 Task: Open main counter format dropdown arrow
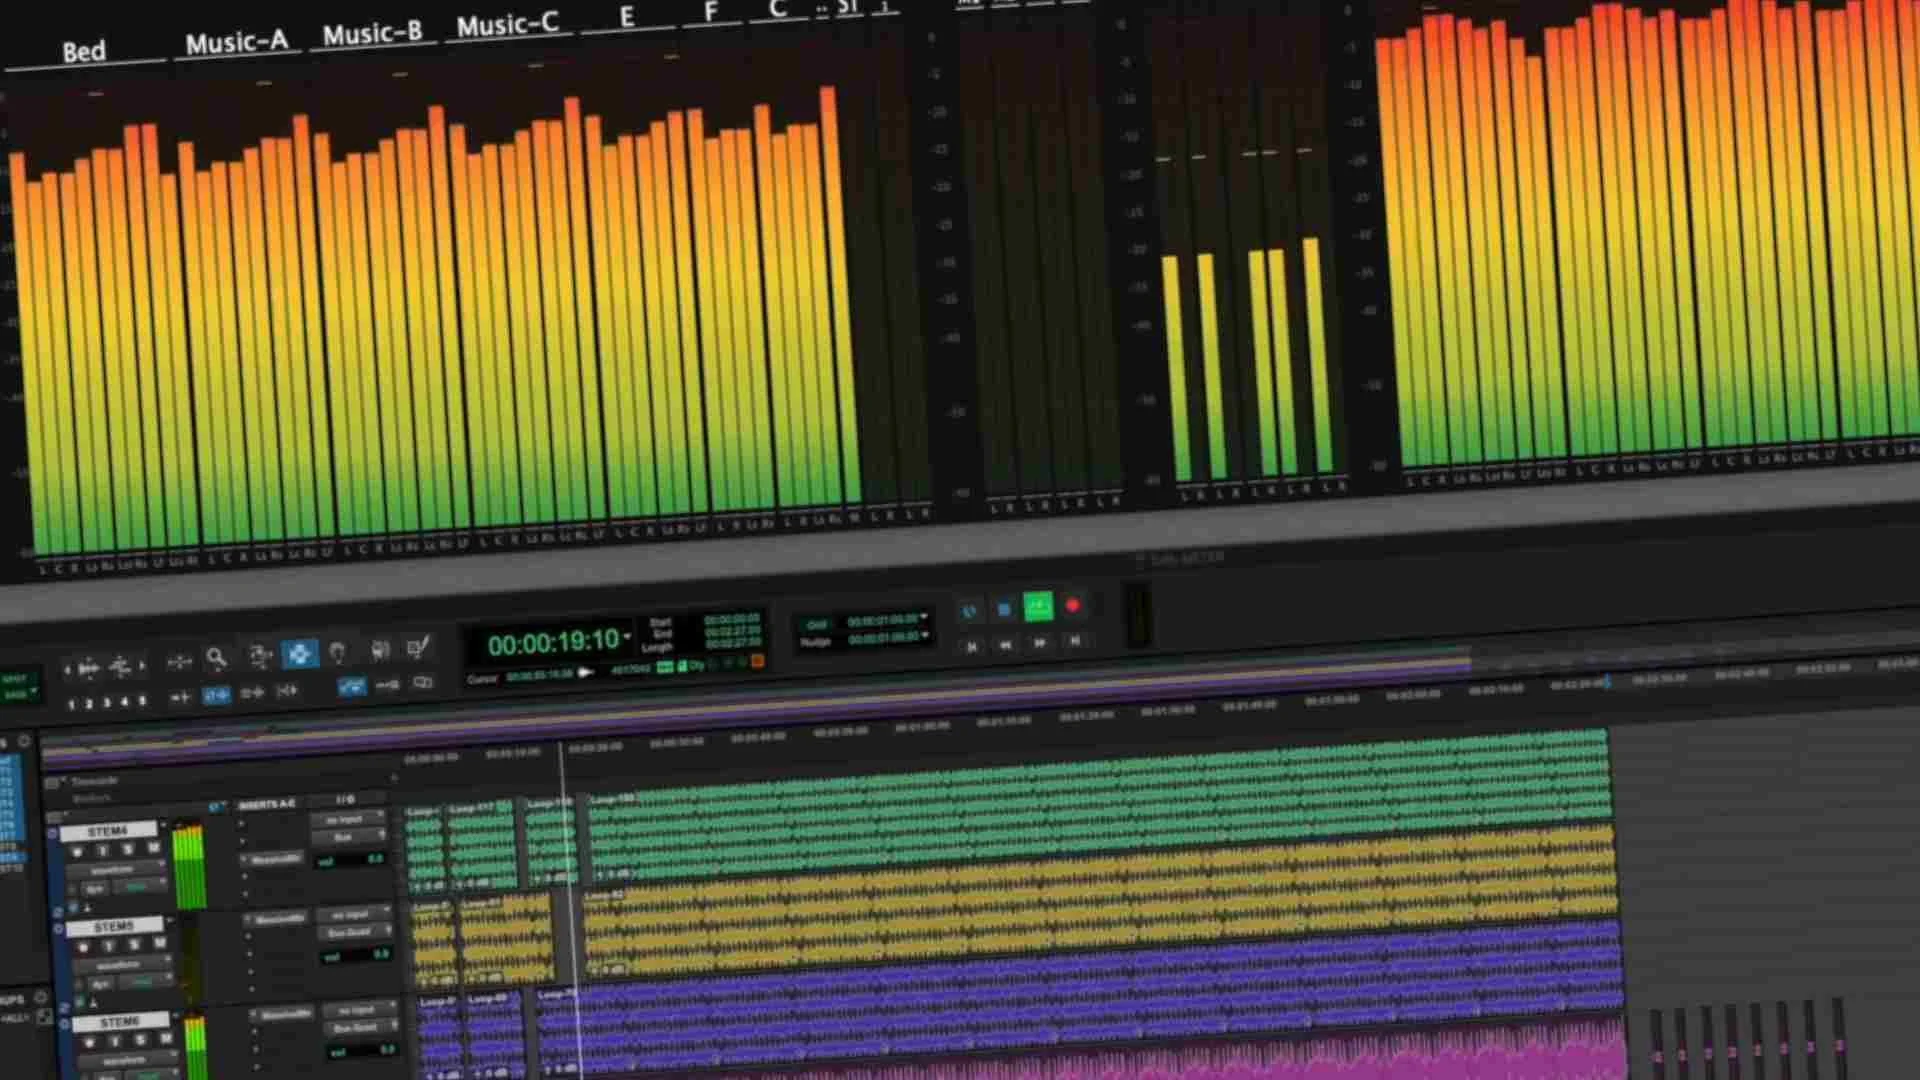coord(627,636)
